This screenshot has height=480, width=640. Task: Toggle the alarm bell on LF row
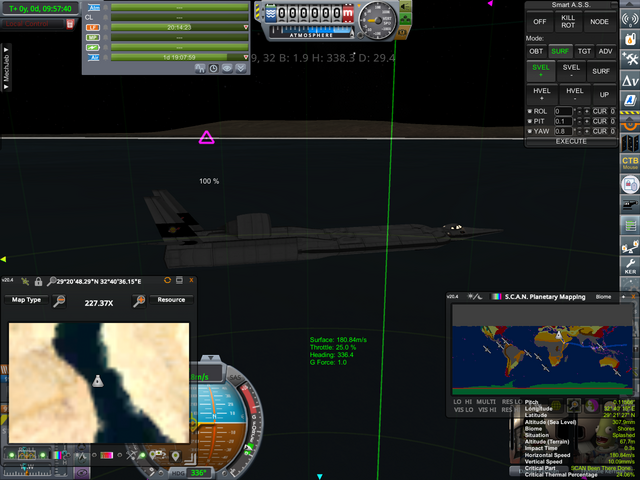click(106, 27)
